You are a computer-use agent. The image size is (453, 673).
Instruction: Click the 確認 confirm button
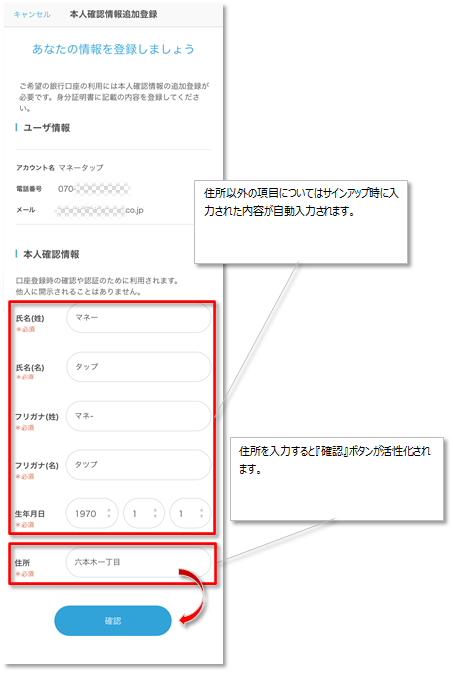click(113, 621)
